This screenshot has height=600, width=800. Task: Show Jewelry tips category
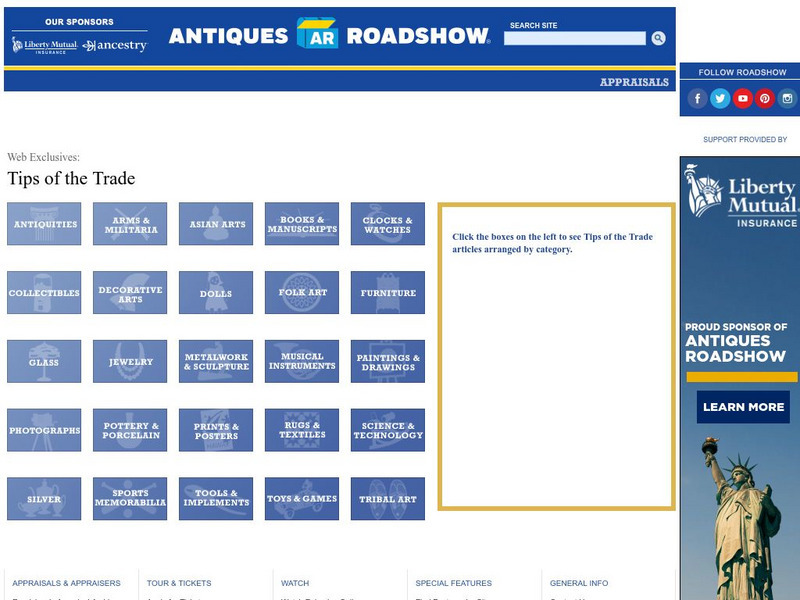pyautogui.click(x=130, y=361)
